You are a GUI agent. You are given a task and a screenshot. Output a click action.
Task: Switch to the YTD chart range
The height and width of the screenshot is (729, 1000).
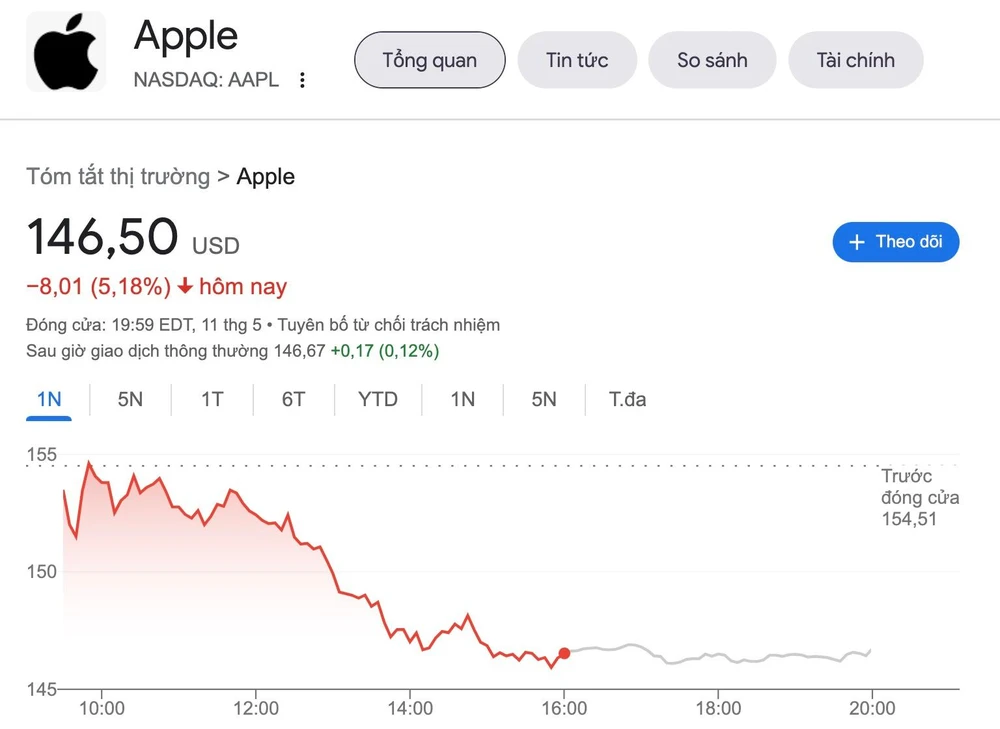(377, 399)
